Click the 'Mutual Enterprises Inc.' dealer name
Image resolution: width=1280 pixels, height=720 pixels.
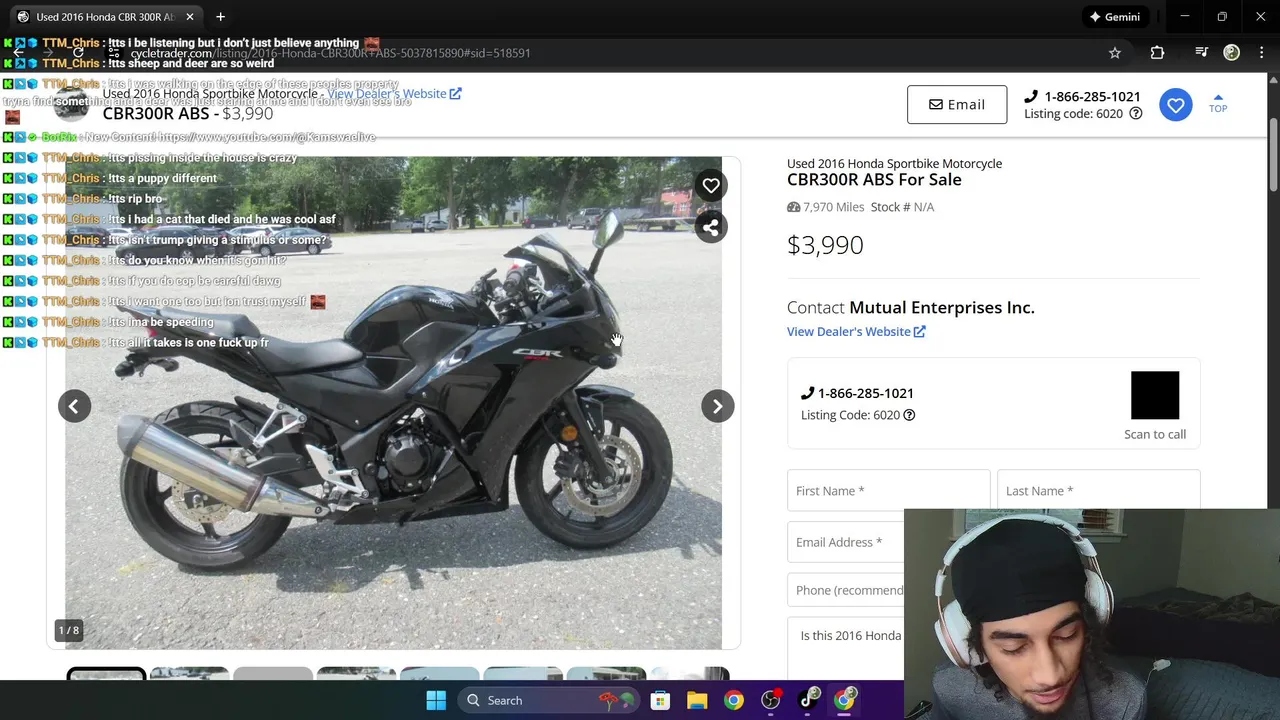(x=942, y=307)
